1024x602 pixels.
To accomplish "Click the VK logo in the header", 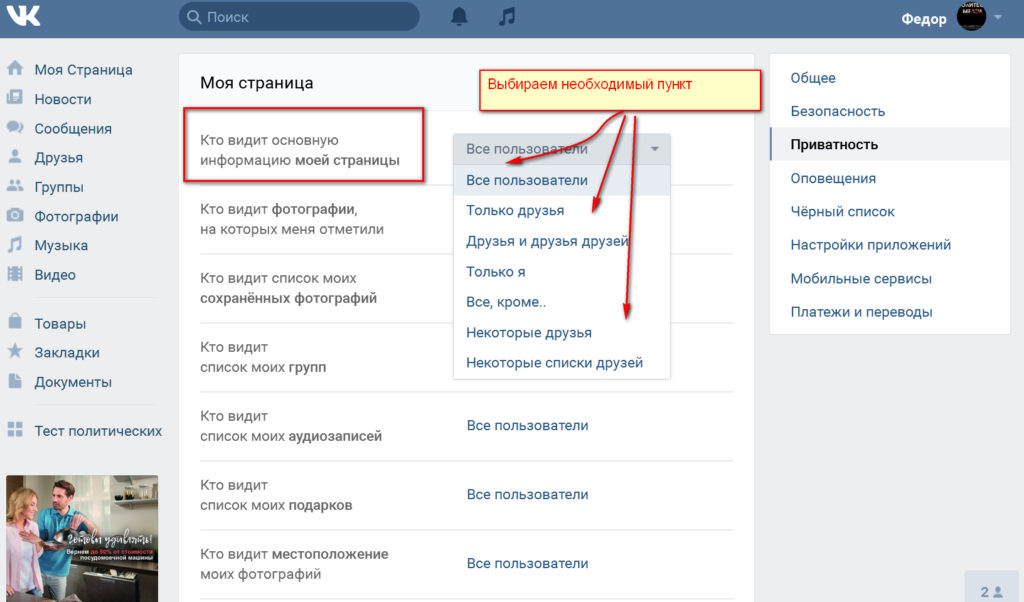I will (23, 16).
